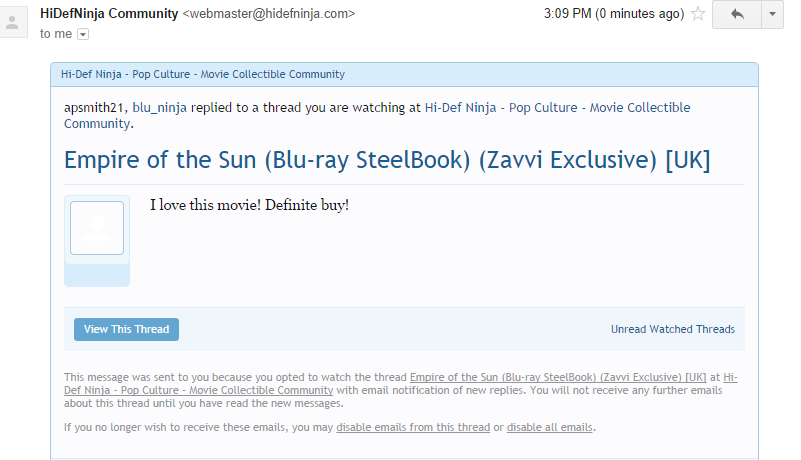Open the Hi-Def Ninja header link
Screen dimensions: 801x460
click(x=203, y=74)
